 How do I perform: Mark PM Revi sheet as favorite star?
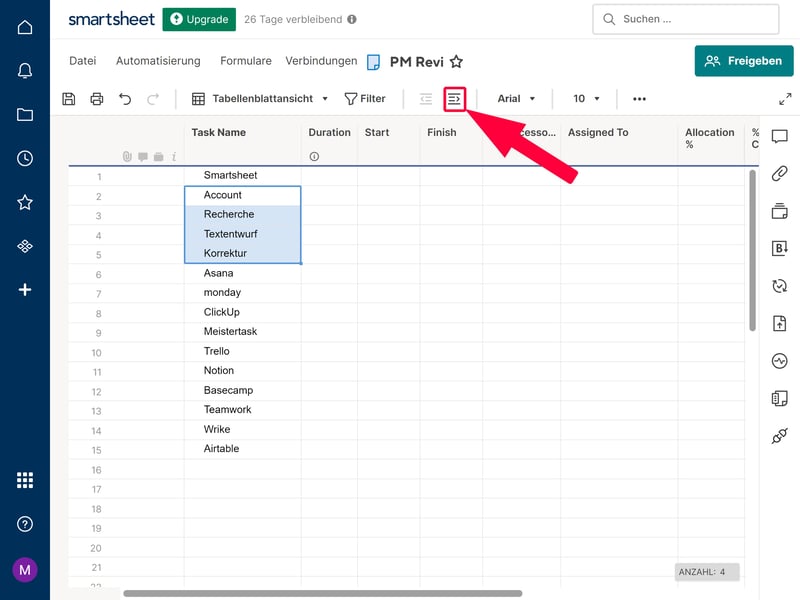(456, 62)
